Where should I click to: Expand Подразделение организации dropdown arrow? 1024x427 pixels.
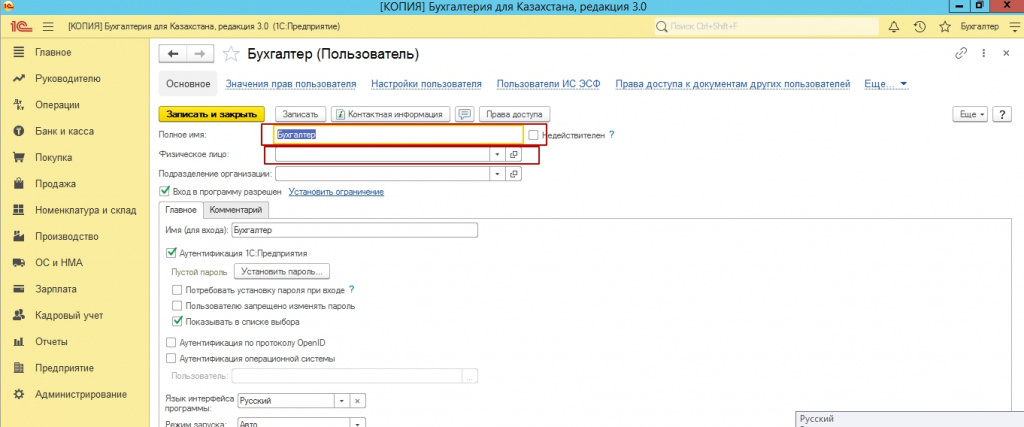pos(498,174)
